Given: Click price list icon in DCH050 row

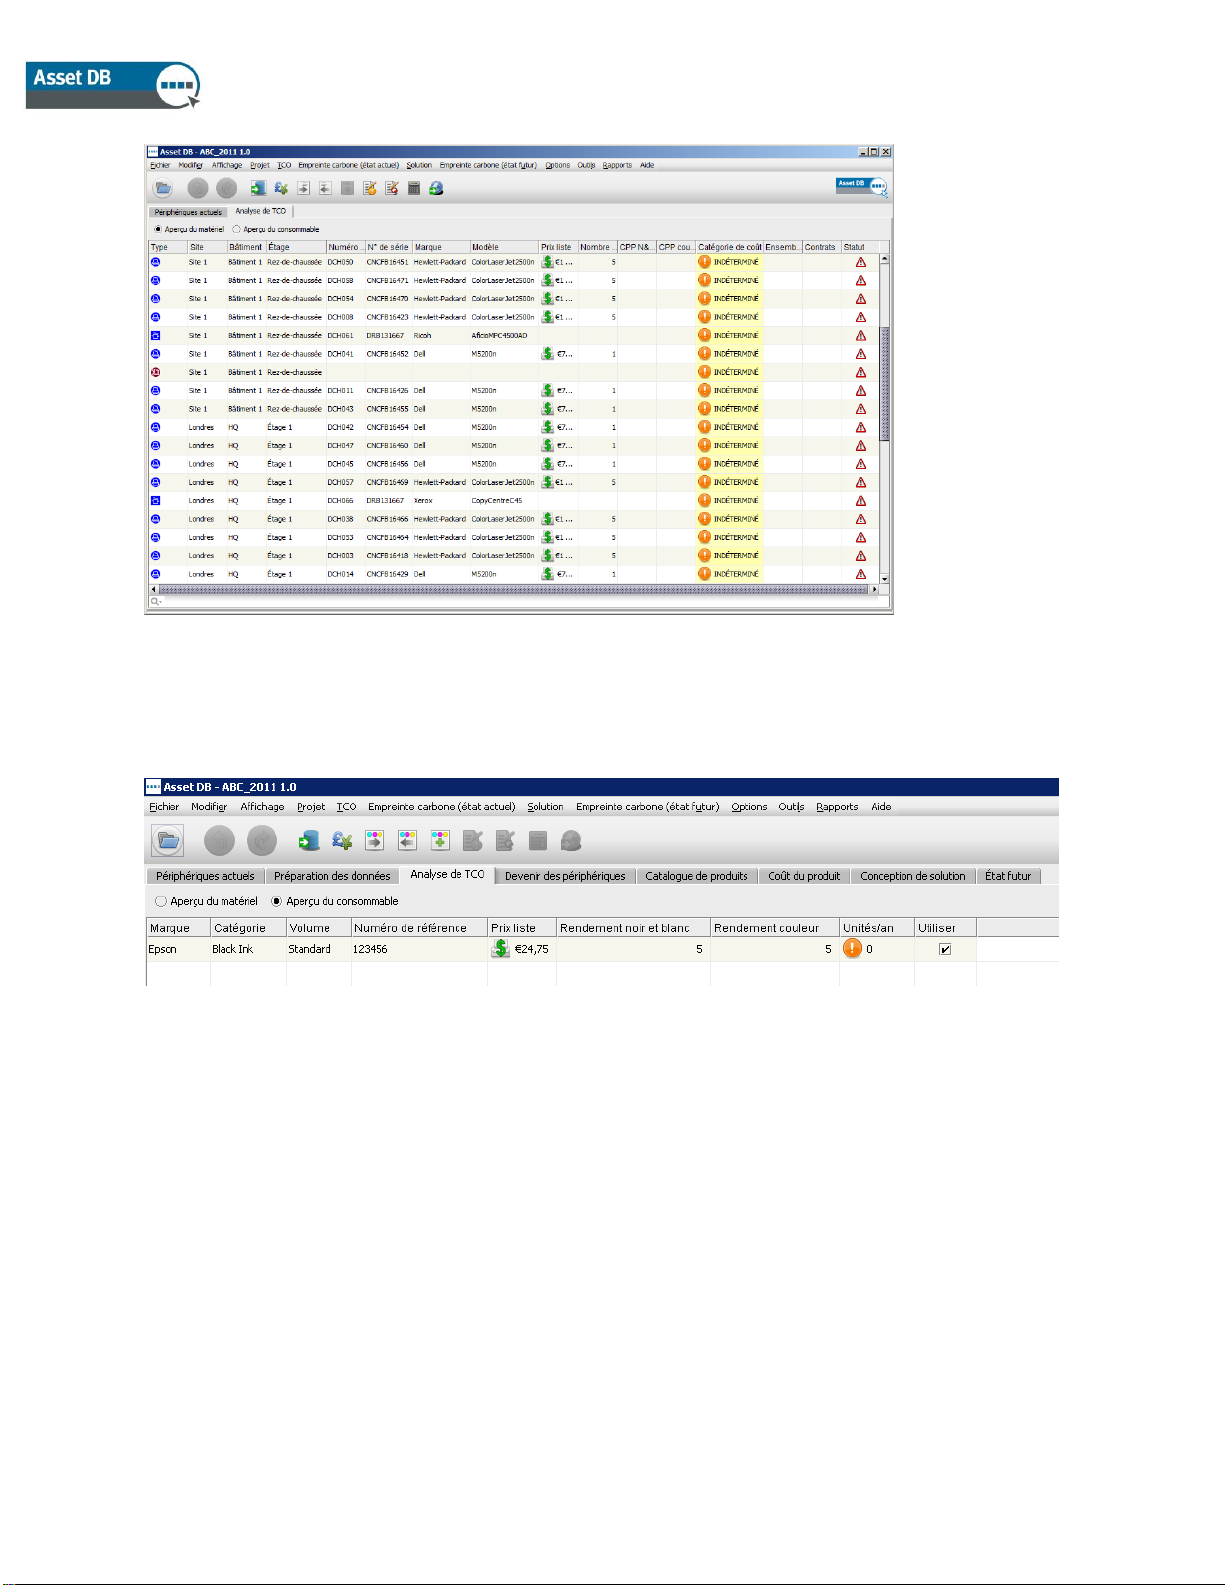Looking at the screenshot, I should (x=547, y=262).
